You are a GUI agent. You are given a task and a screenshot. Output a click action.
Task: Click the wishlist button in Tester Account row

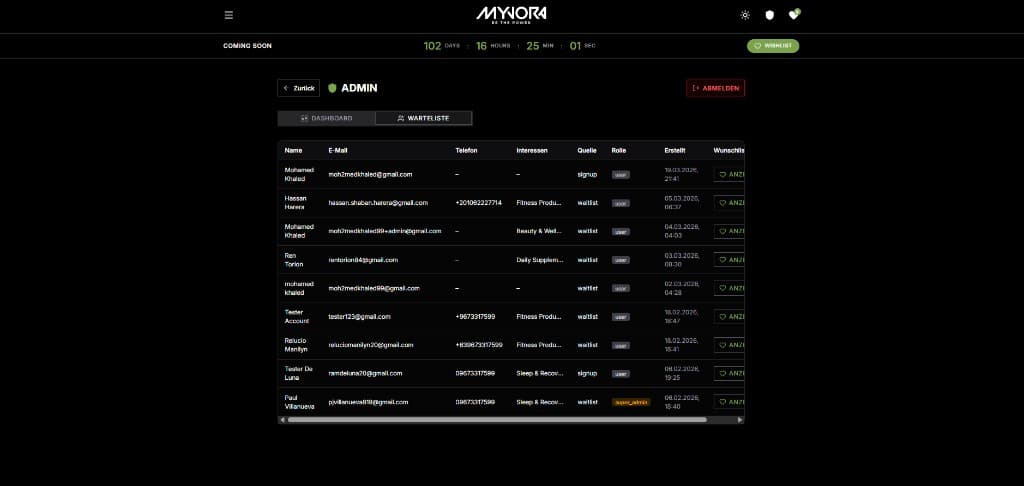click(729, 316)
